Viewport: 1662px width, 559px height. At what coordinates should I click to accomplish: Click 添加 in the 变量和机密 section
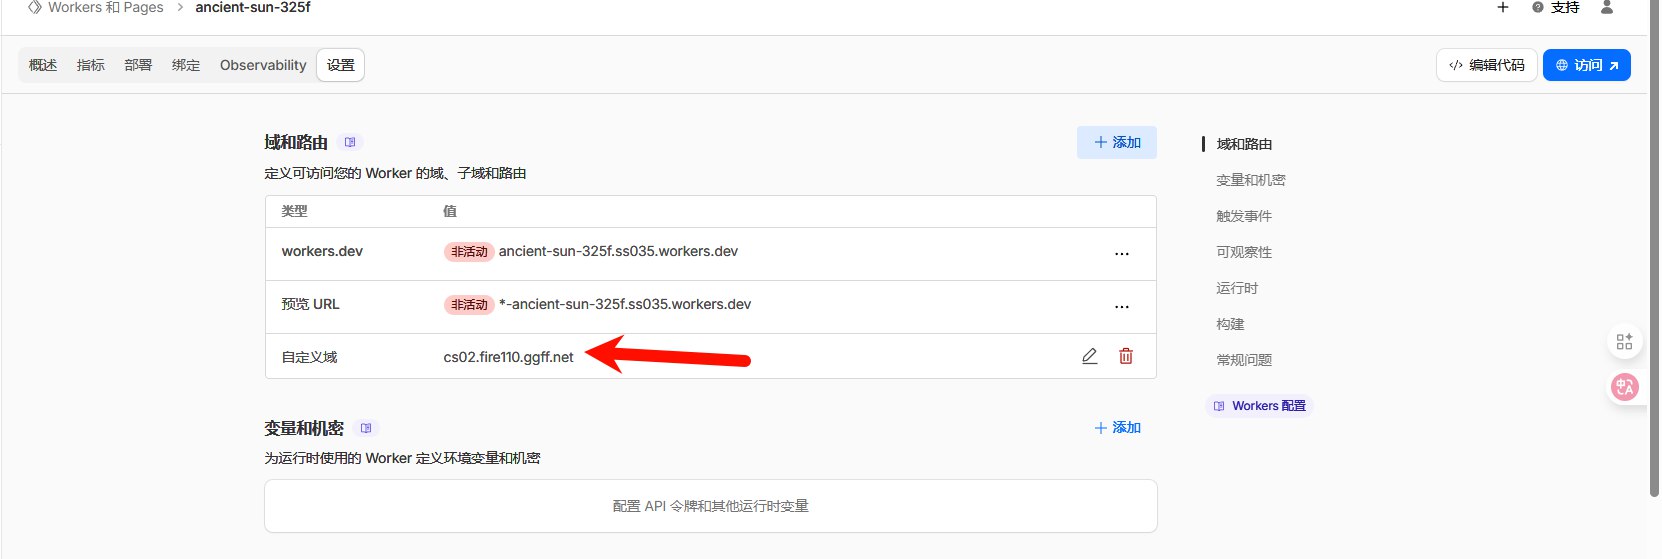[x=1117, y=428]
